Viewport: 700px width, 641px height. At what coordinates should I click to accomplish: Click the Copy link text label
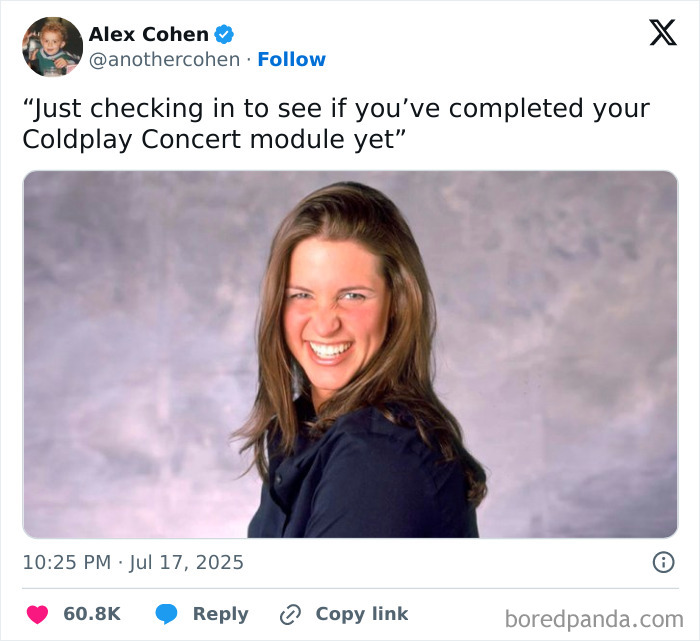pyautogui.click(x=362, y=614)
